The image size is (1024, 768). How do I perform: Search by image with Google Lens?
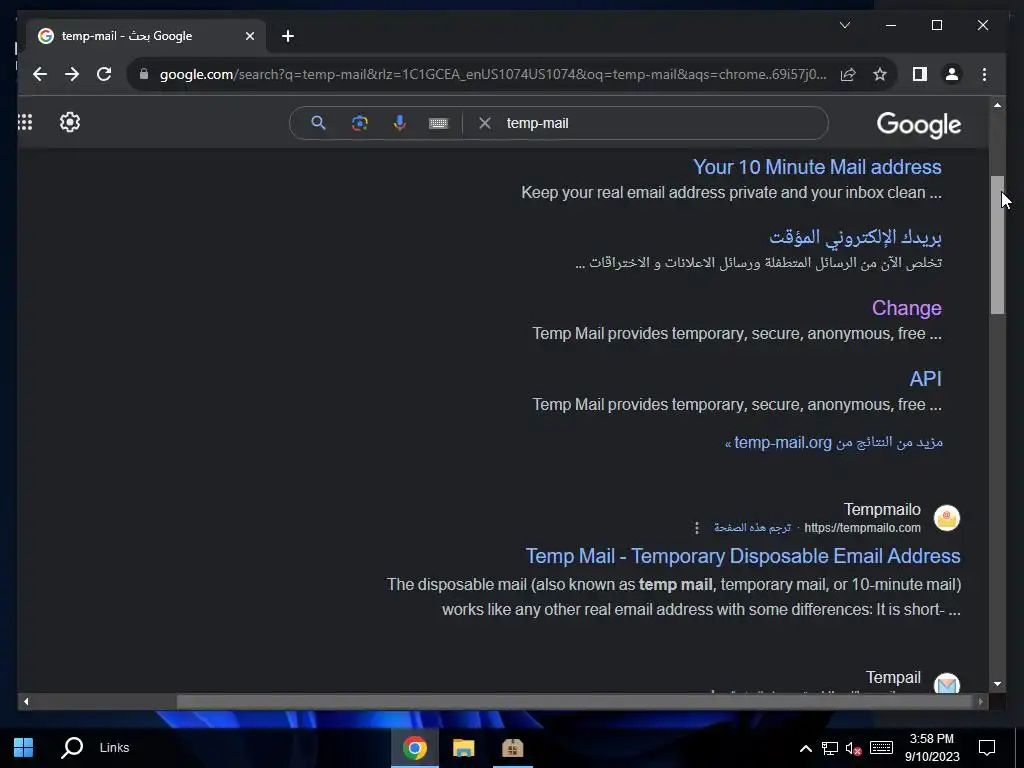tap(359, 123)
